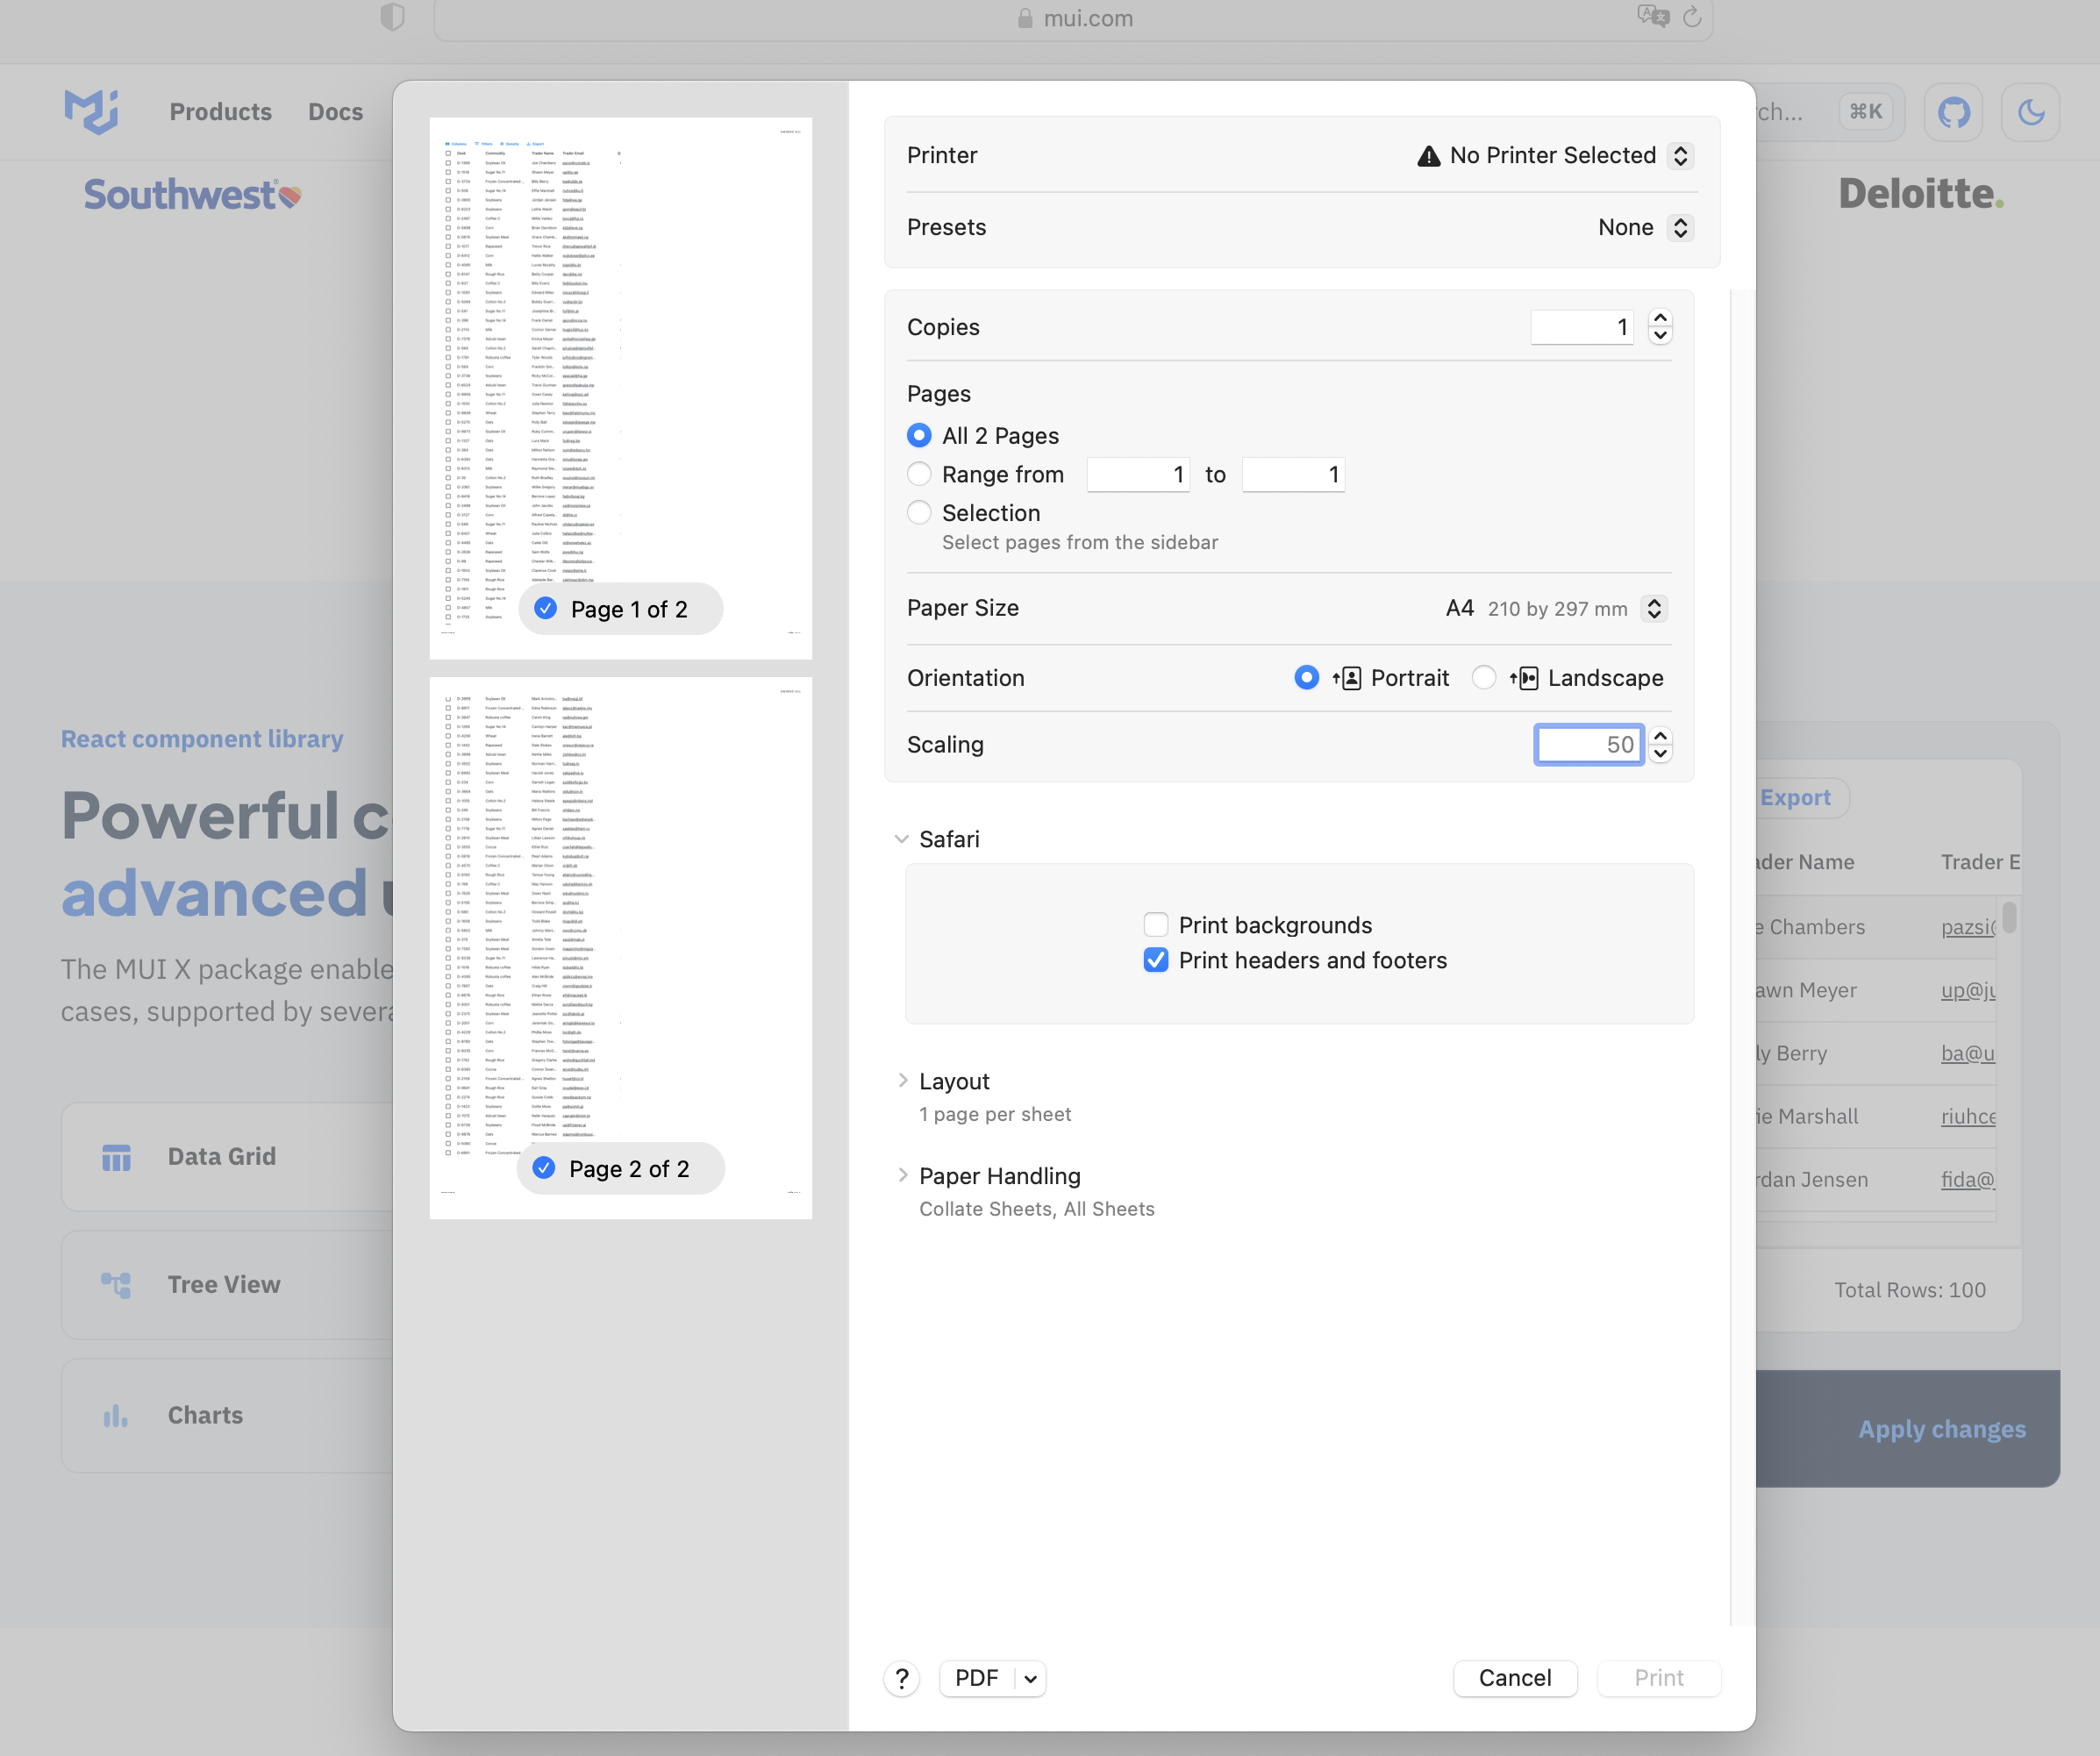Click the help question mark in print dialog
Screen dimensions: 2100x1756
901,1678
